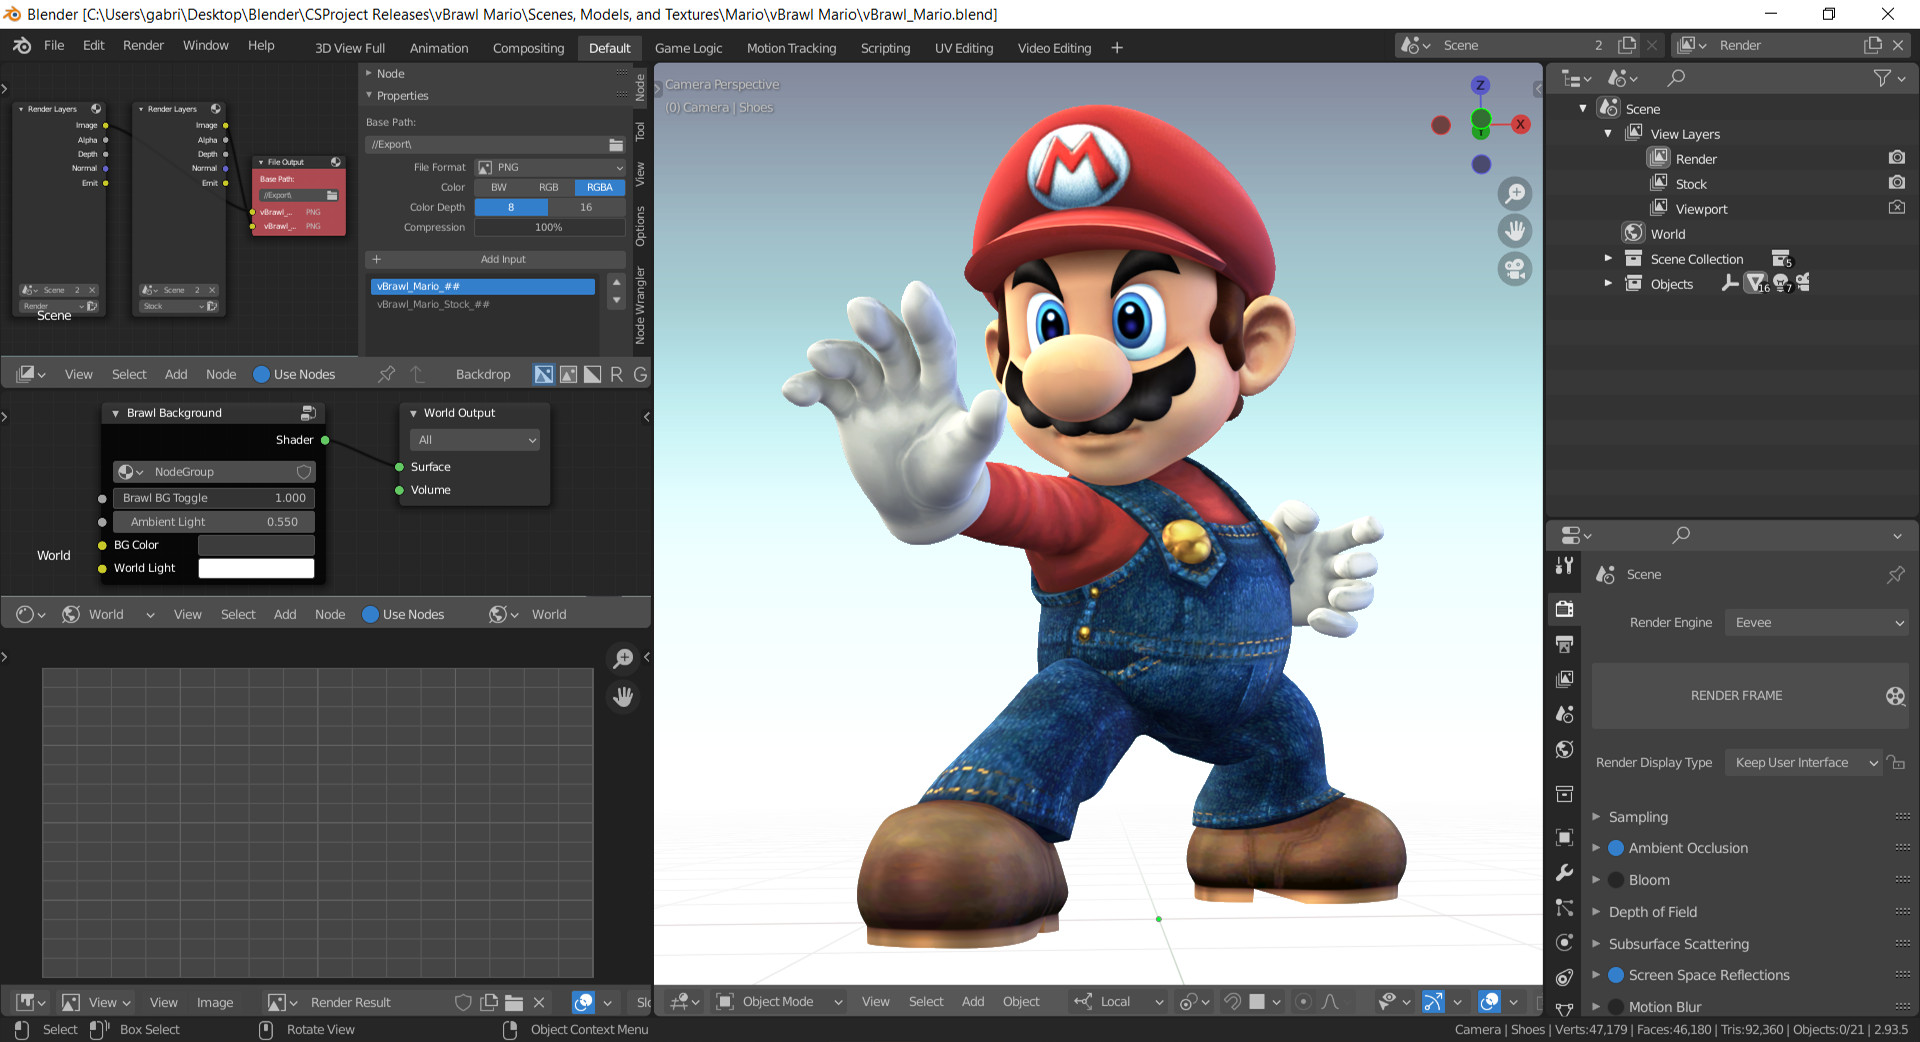The image size is (1920, 1042).
Task: Open the World properties tab icon
Action: [1565, 749]
